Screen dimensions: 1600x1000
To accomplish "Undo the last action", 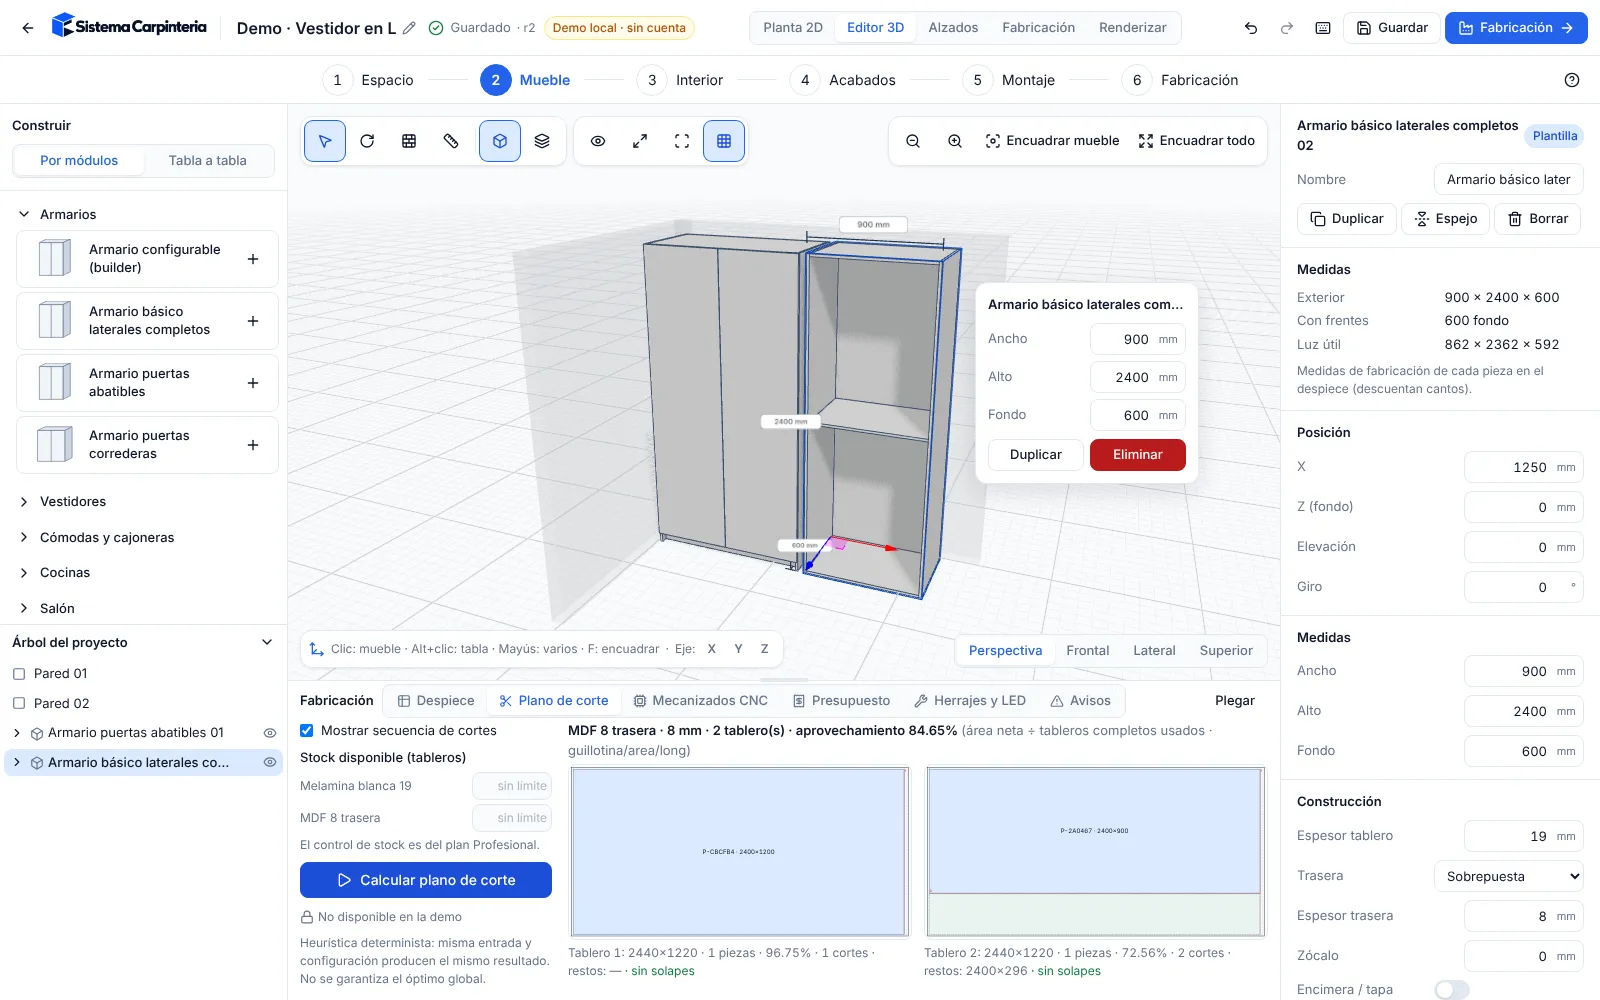I will pyautogui.click(x=1251, y=28).
